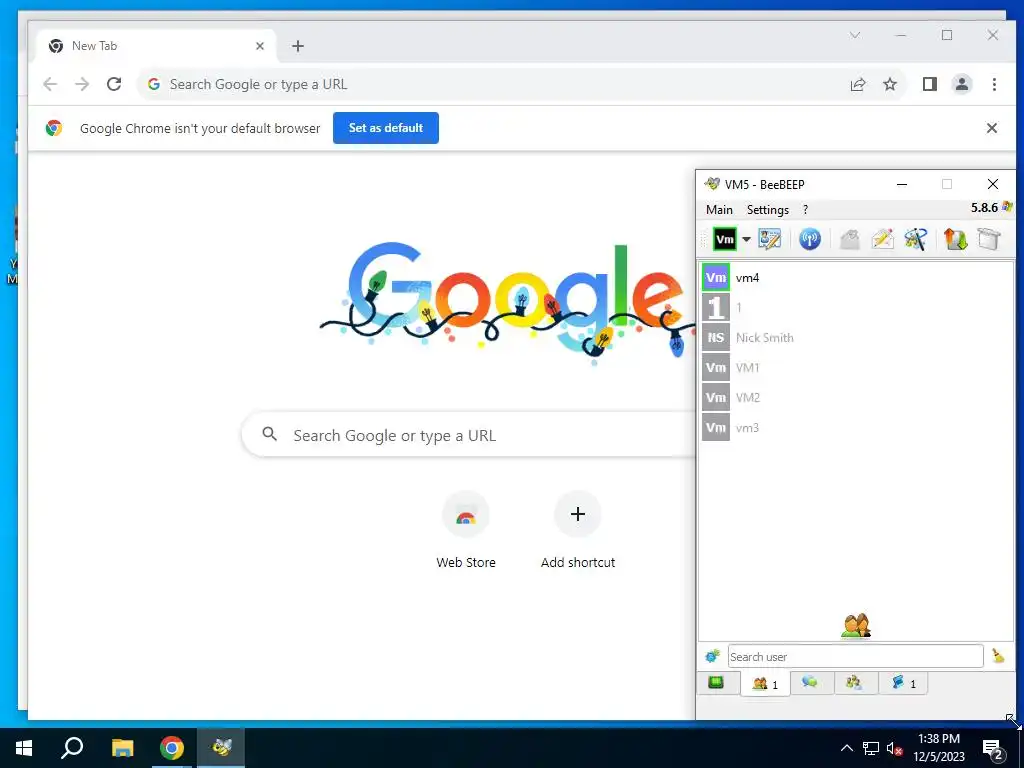Open the Windows Start menu

(x=24, y=748)
